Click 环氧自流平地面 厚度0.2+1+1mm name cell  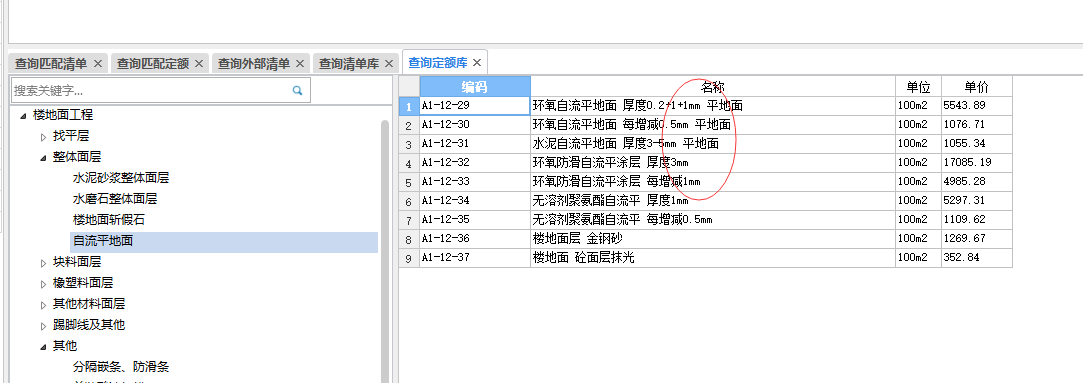tap(712, 106)
